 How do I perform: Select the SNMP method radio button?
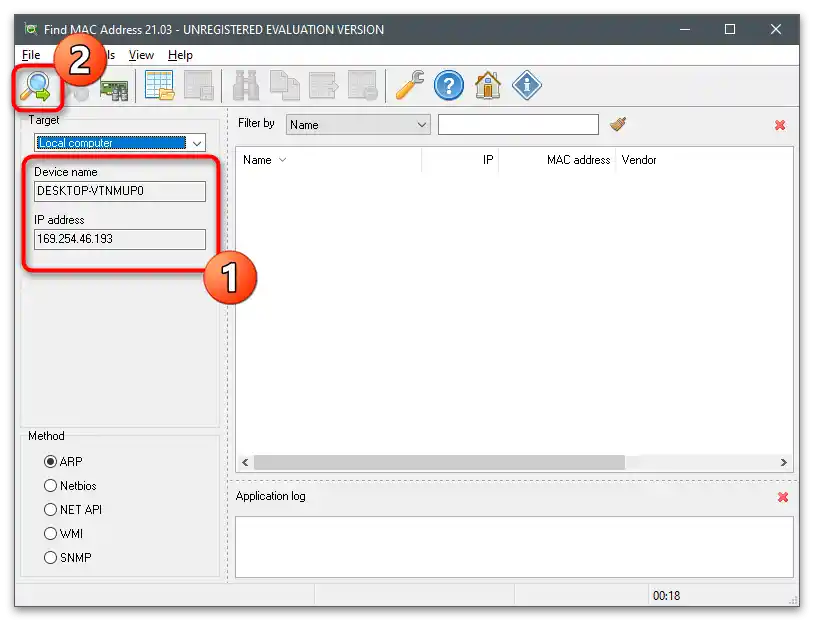point(50,557)
